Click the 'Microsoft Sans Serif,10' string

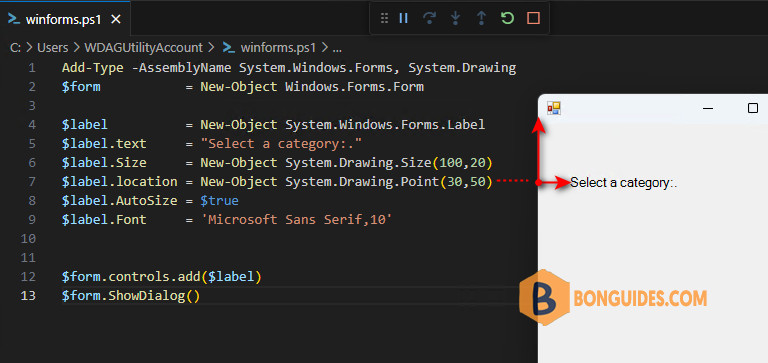[x=296, y=220]
